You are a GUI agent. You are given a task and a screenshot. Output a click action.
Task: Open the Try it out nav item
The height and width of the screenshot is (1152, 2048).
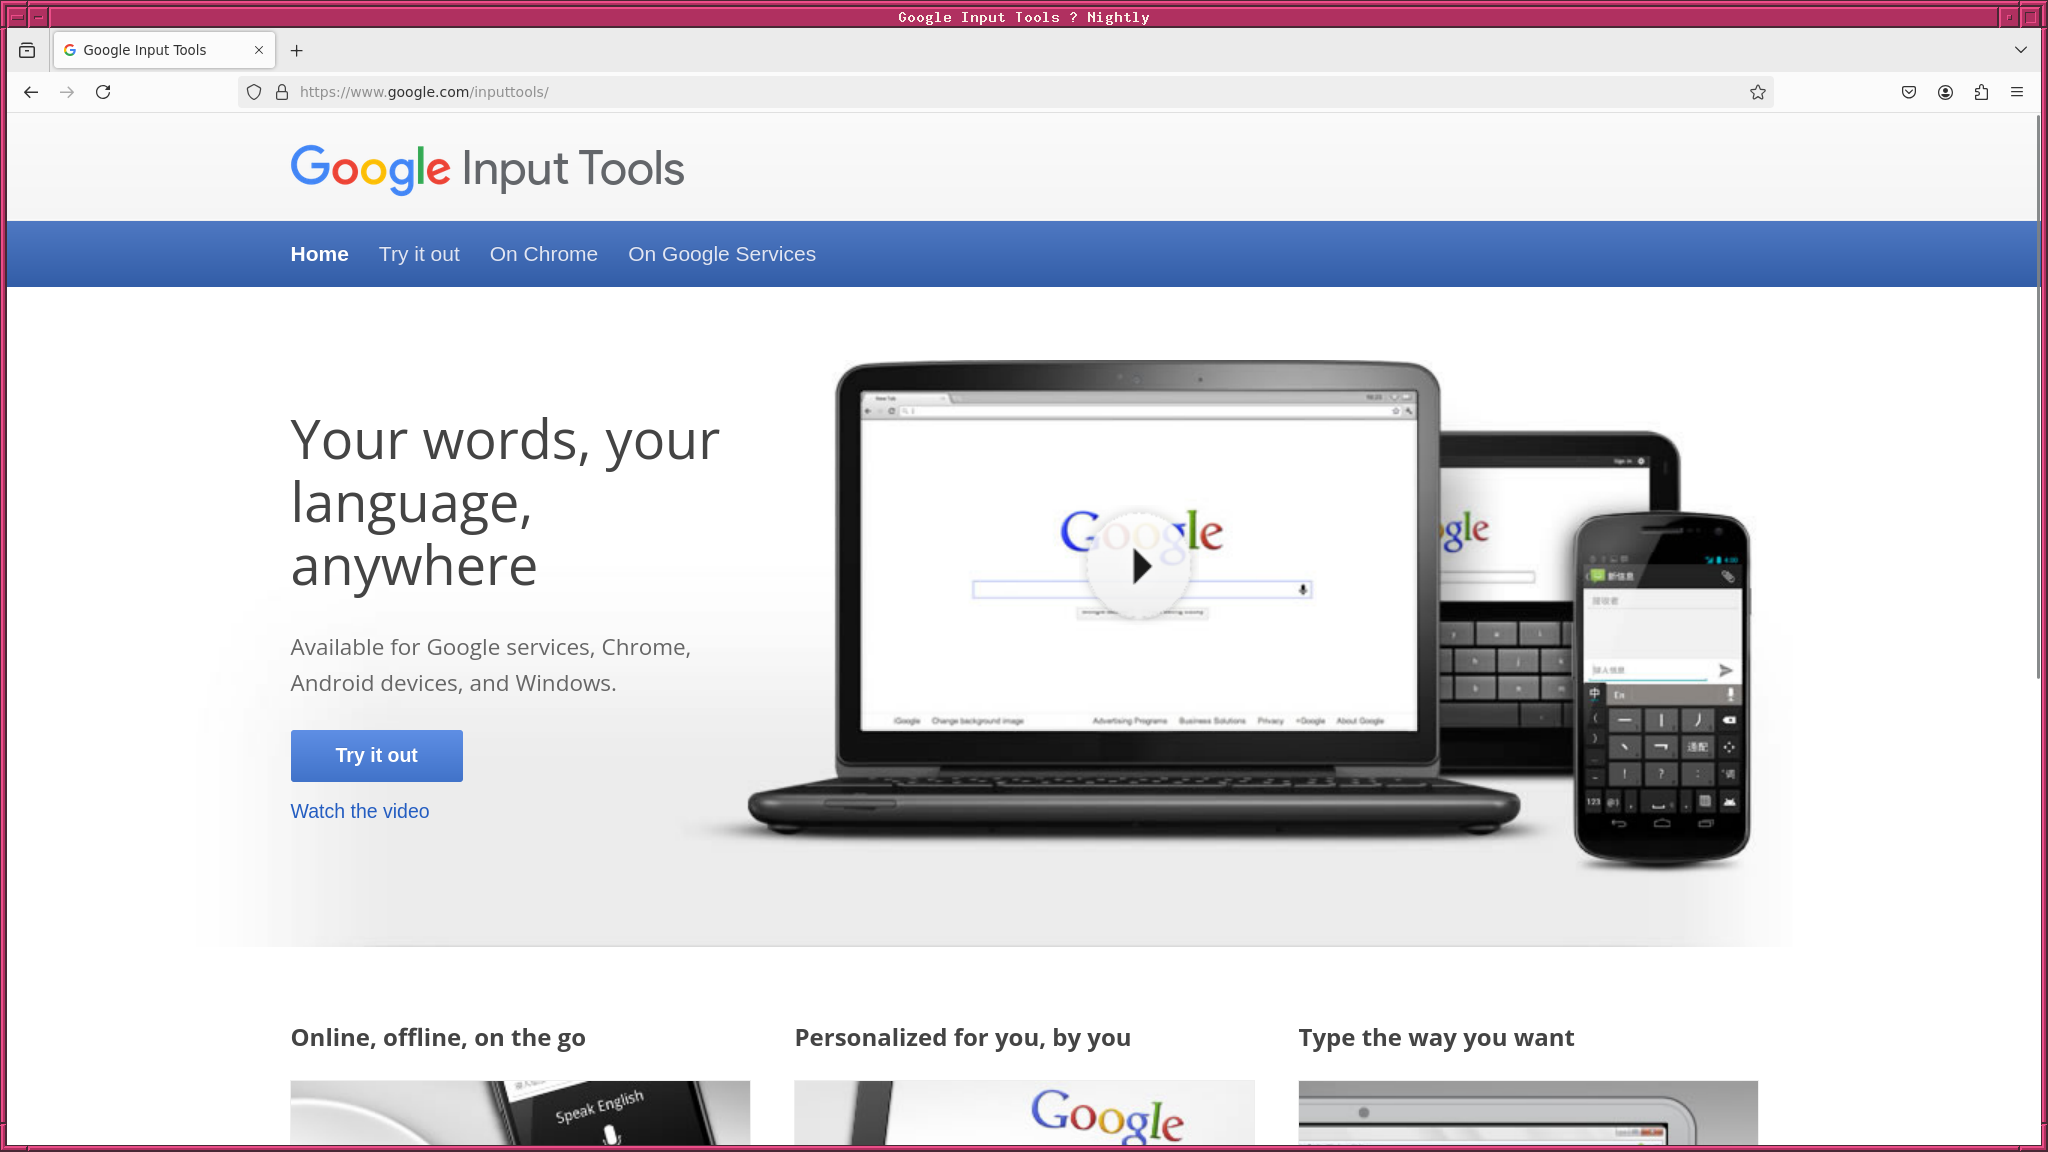(x=419, y=254)
